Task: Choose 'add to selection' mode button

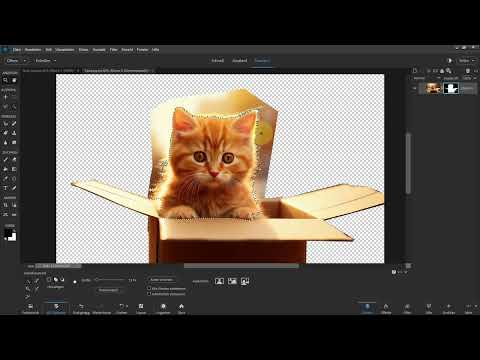Action: (56, 279)
